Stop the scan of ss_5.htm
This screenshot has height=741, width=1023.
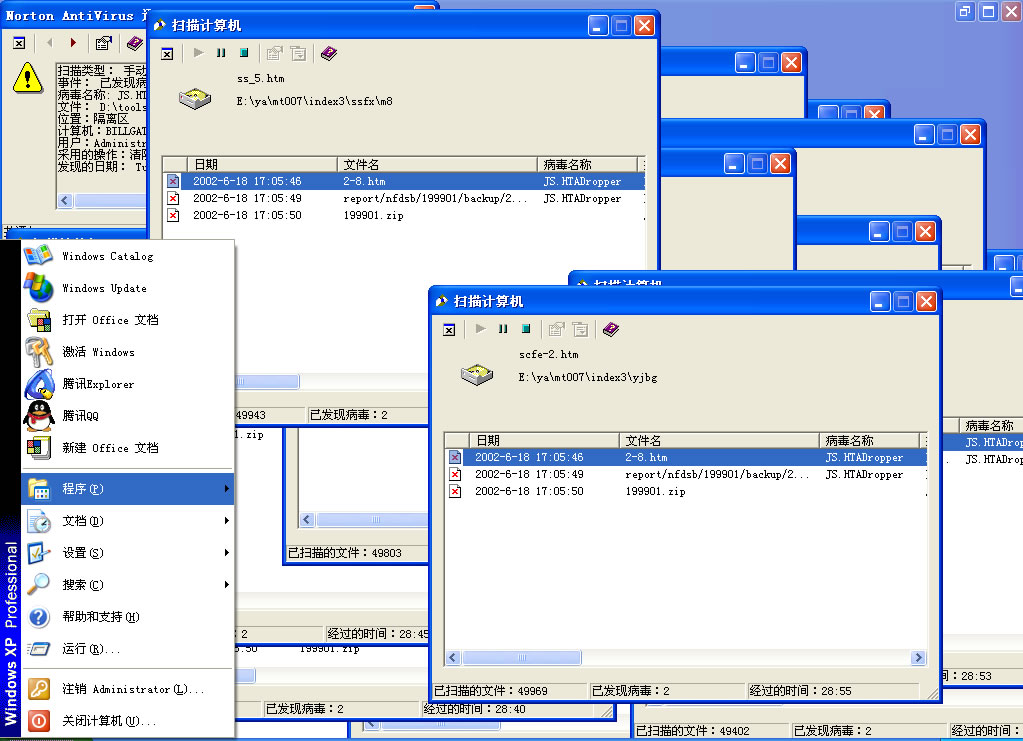point(243,53)
